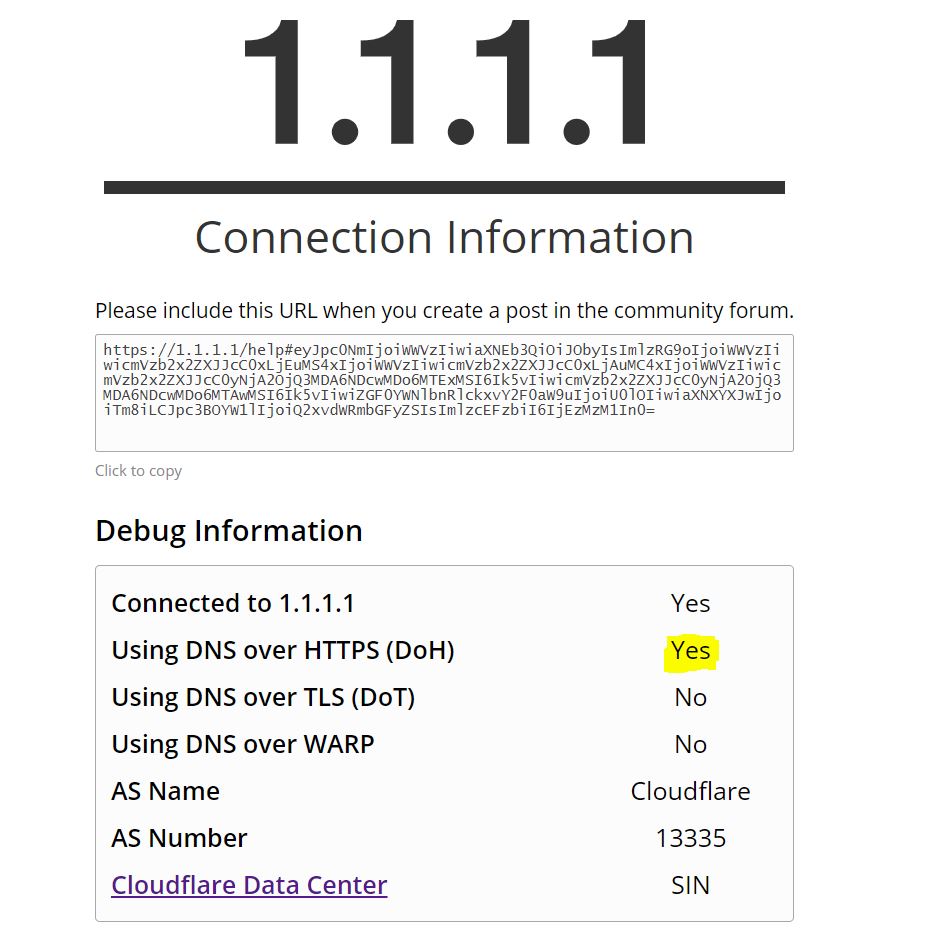Click the 'AS Number' row label
Image resolution: width=940 pixels, height=940 pixels.
pyautogui.click(x=178, y=838)
